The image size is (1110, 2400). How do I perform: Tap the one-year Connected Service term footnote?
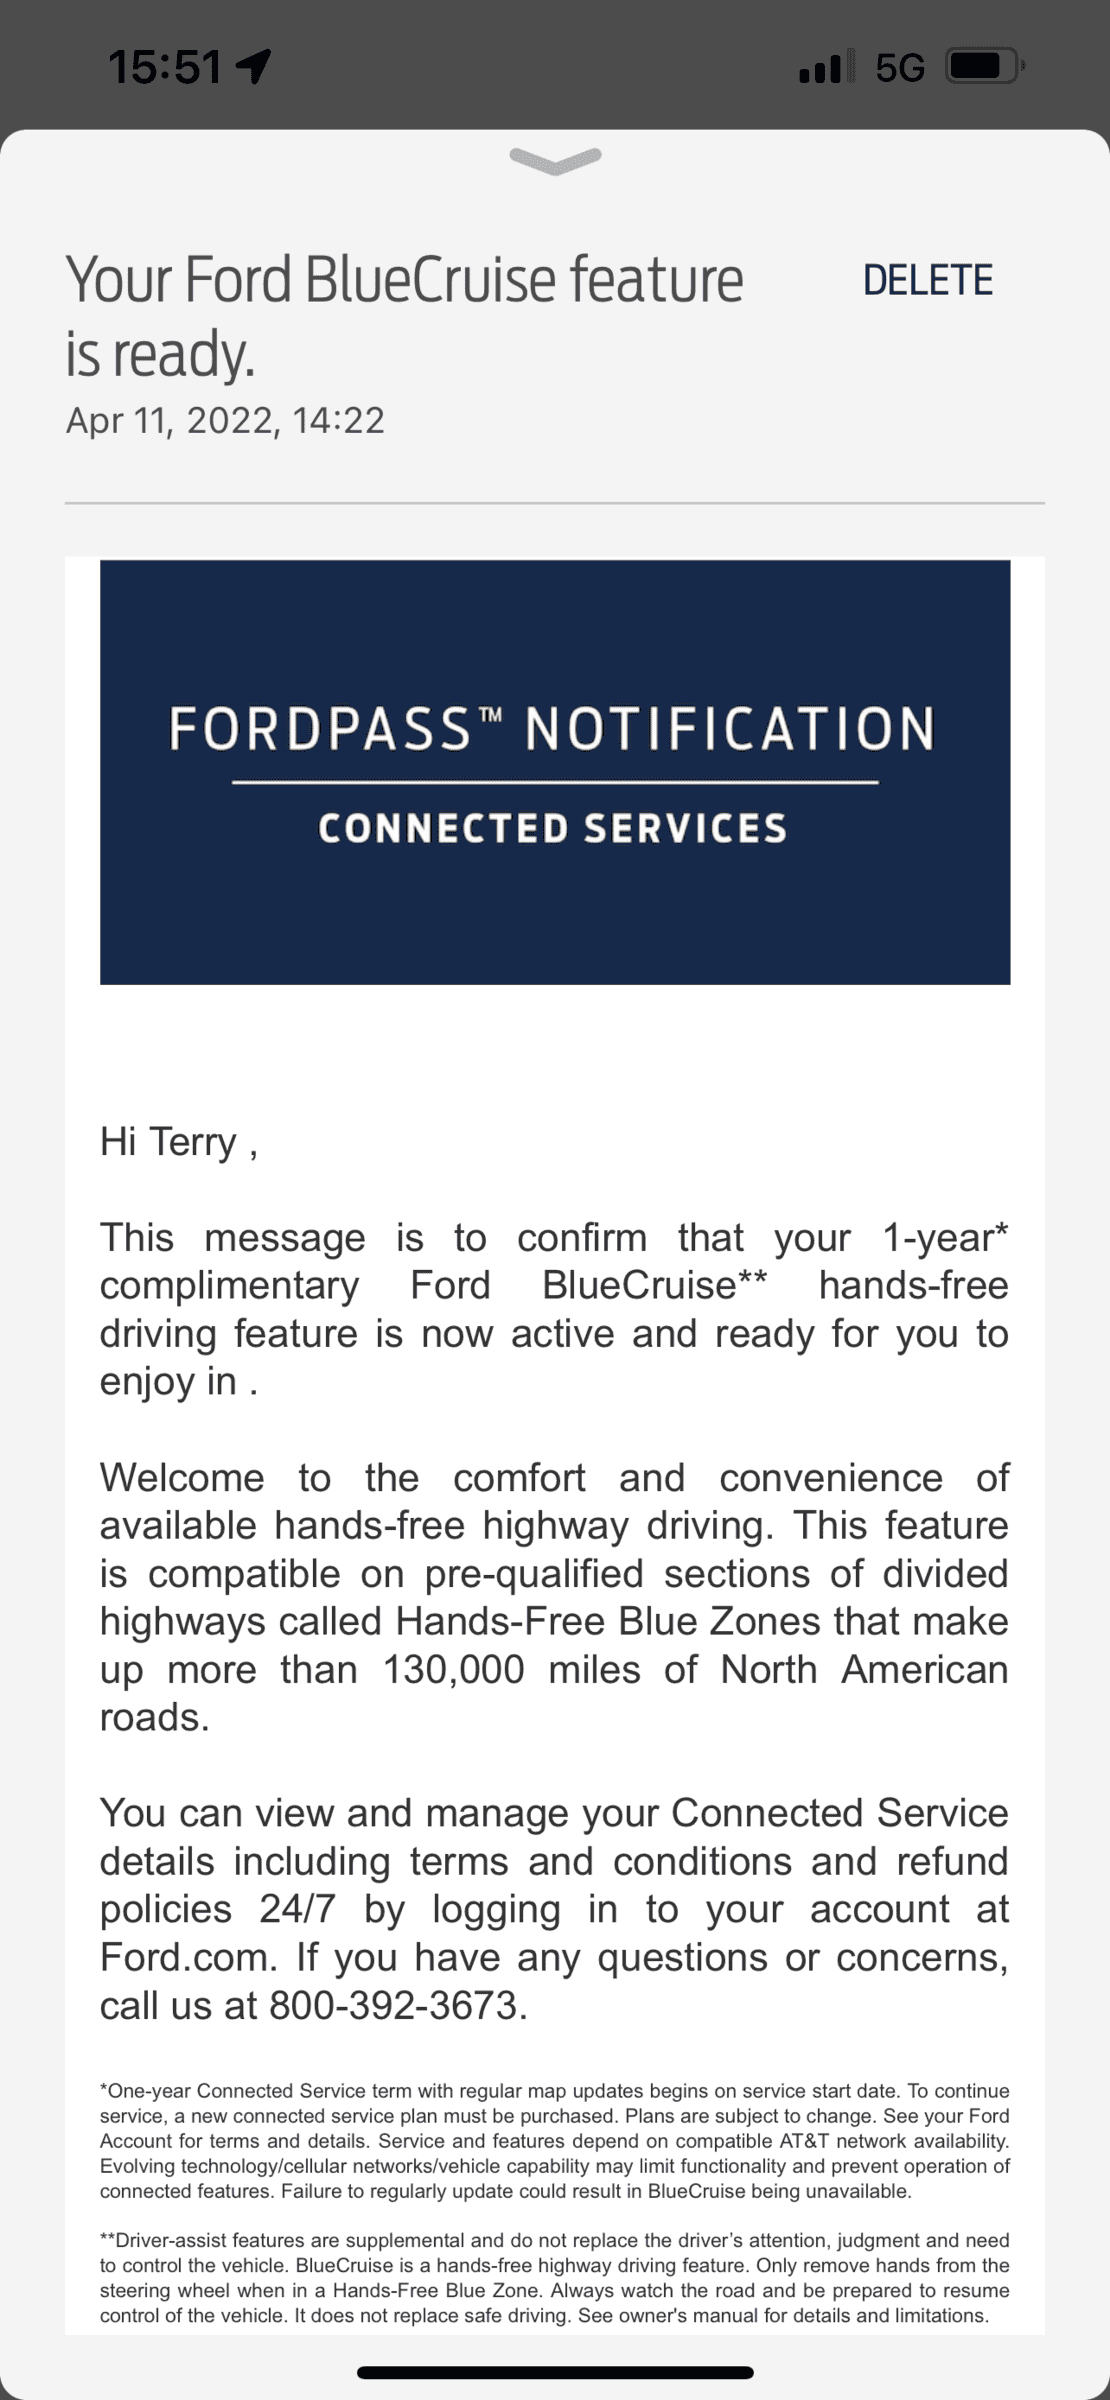(x=554, y=2139)
